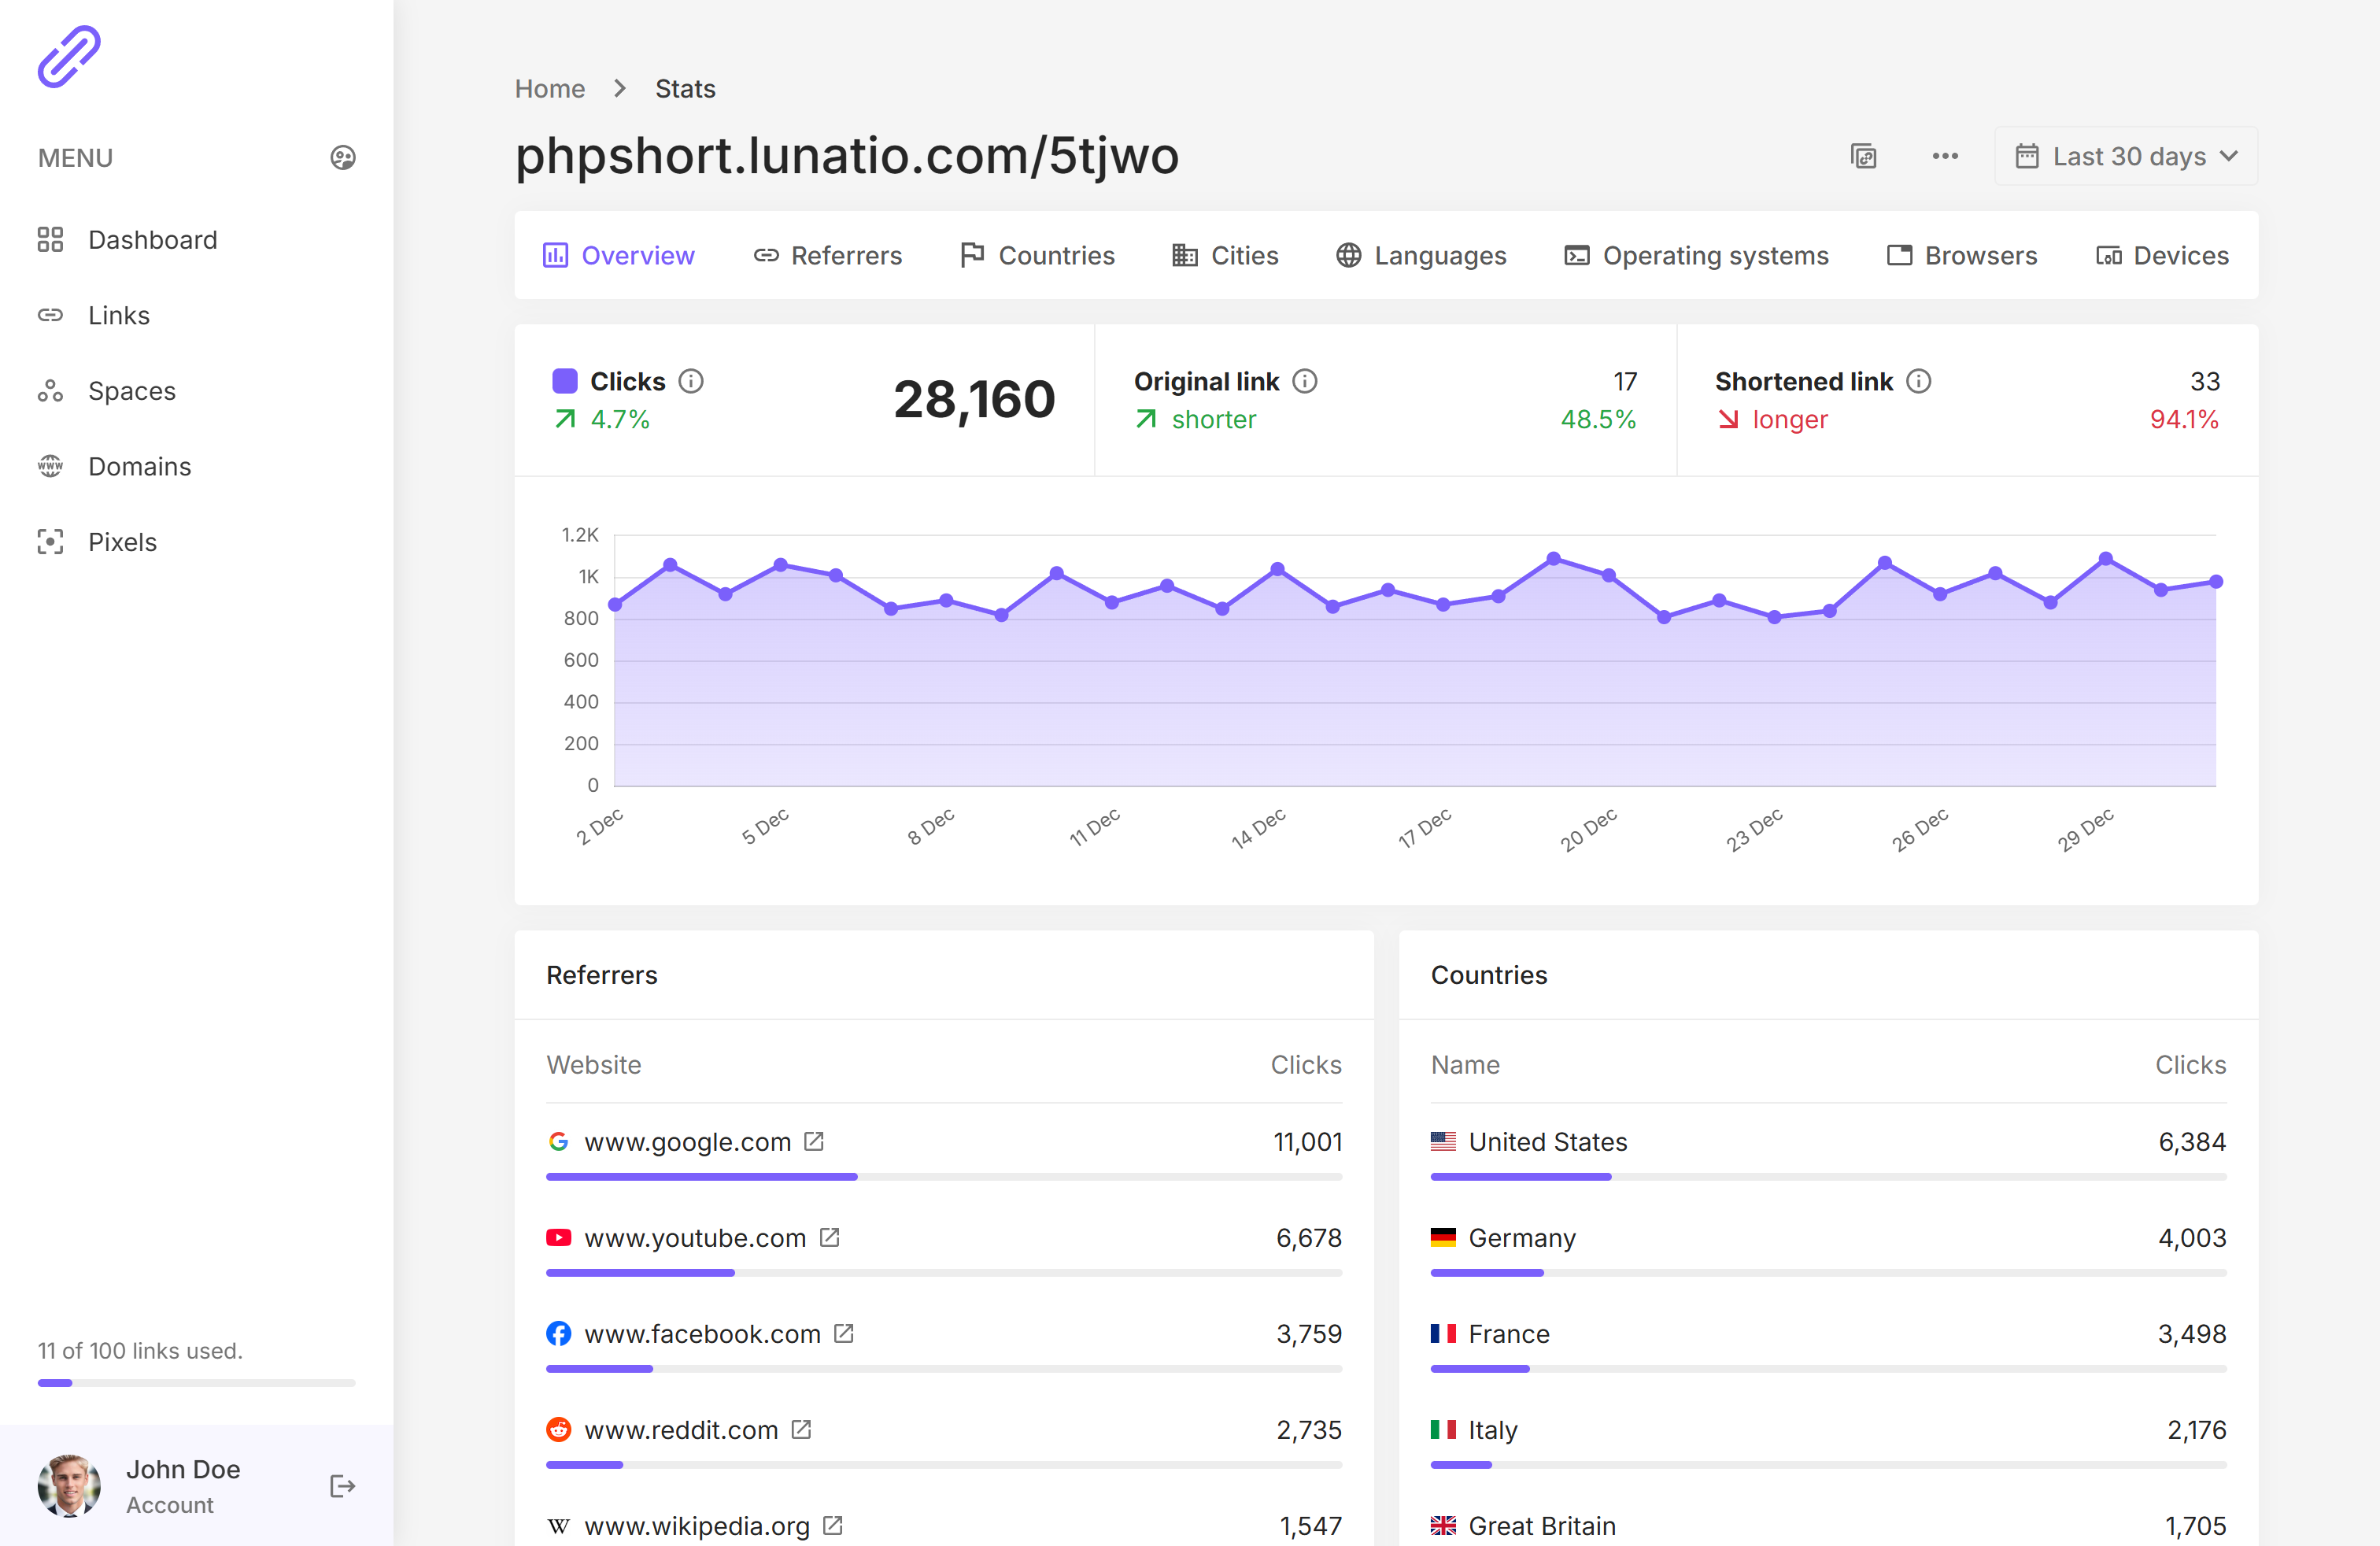Expand the Last 30 days dropdown
Viewport: 2380px width, 1546px height.
click(2126, 156)
